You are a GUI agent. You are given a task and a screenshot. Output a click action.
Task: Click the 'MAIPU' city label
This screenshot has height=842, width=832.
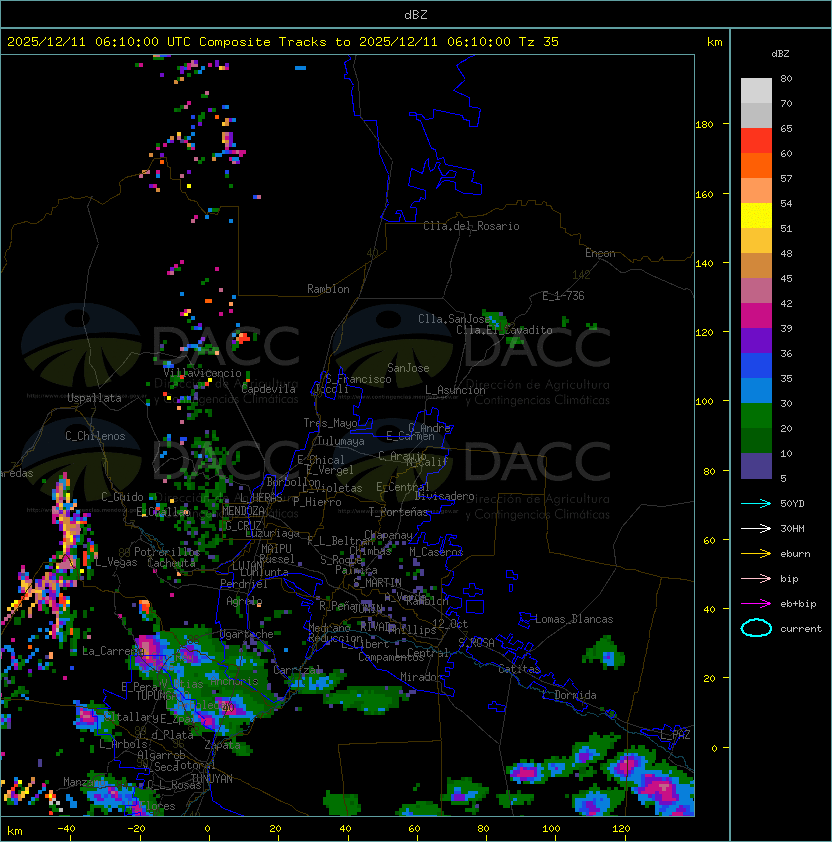click(x=276, y=549)
